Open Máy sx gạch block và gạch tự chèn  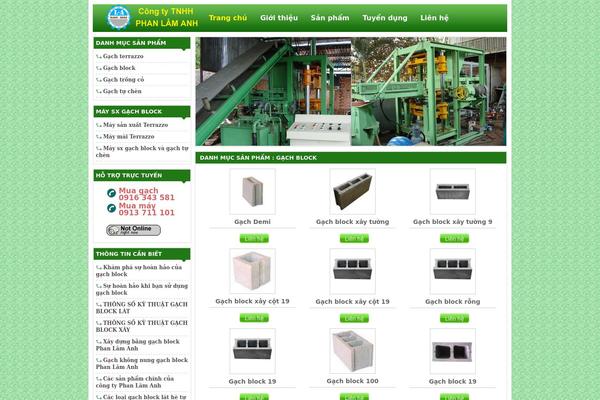[142, 152]
